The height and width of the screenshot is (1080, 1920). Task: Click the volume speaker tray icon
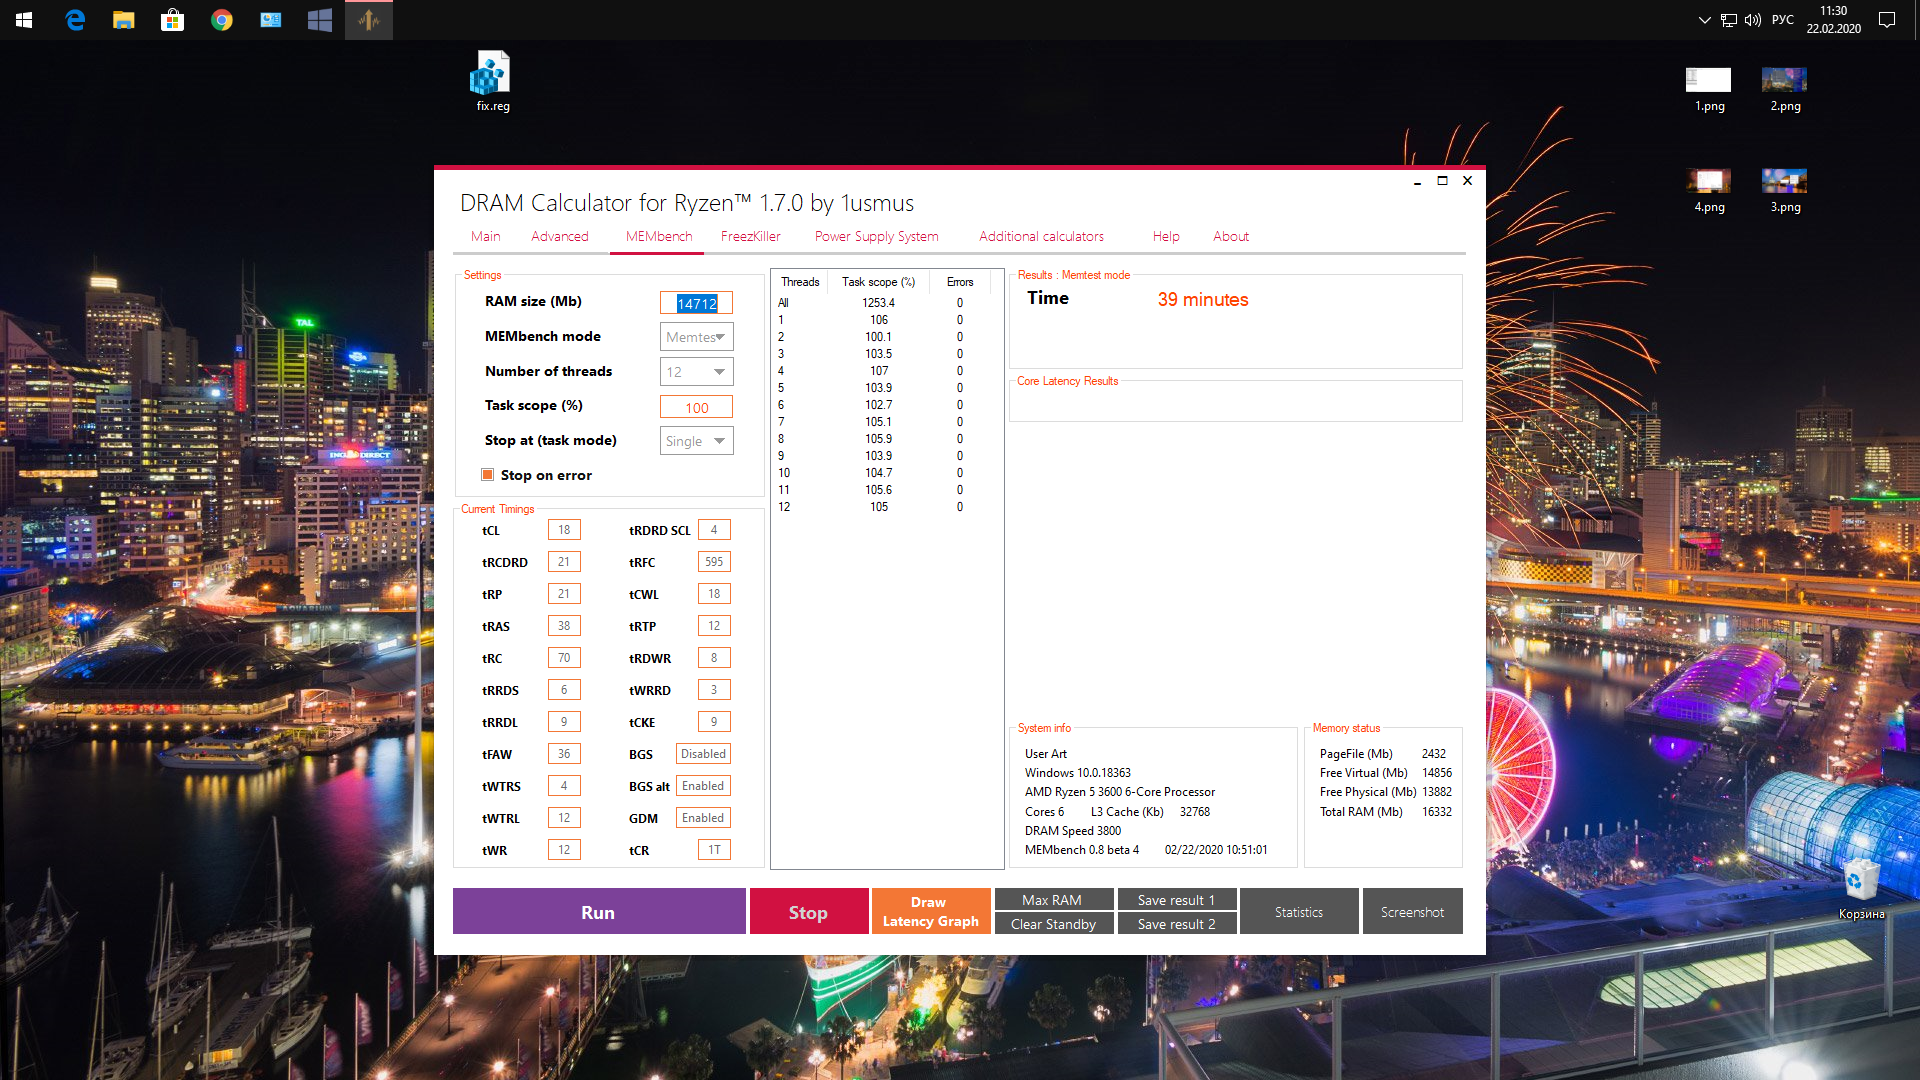1752,20
